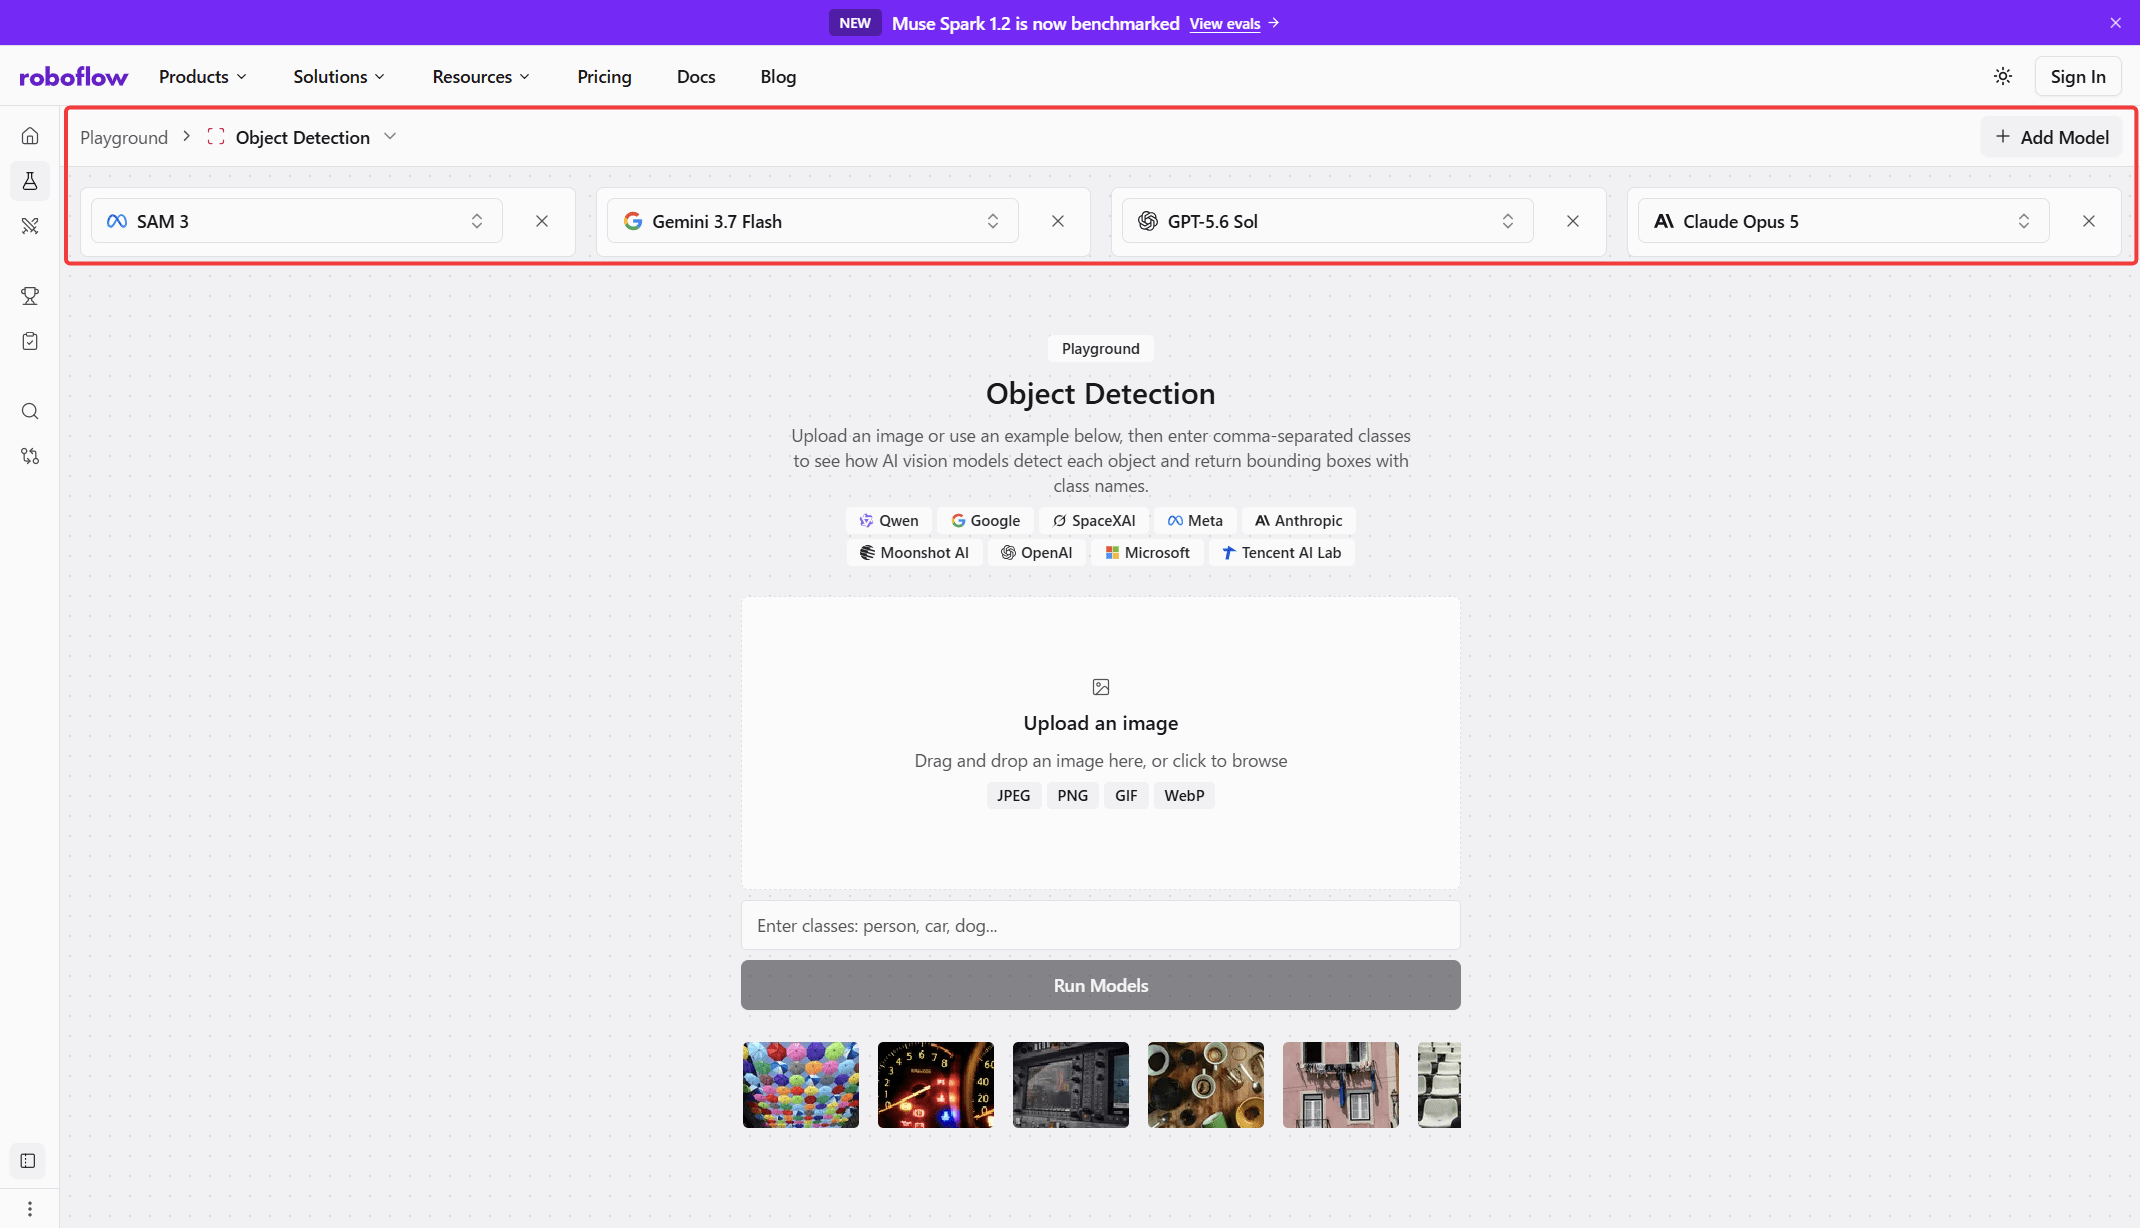
Task: Focus the Enter classes input field
Action: [x=1101, y=926]
